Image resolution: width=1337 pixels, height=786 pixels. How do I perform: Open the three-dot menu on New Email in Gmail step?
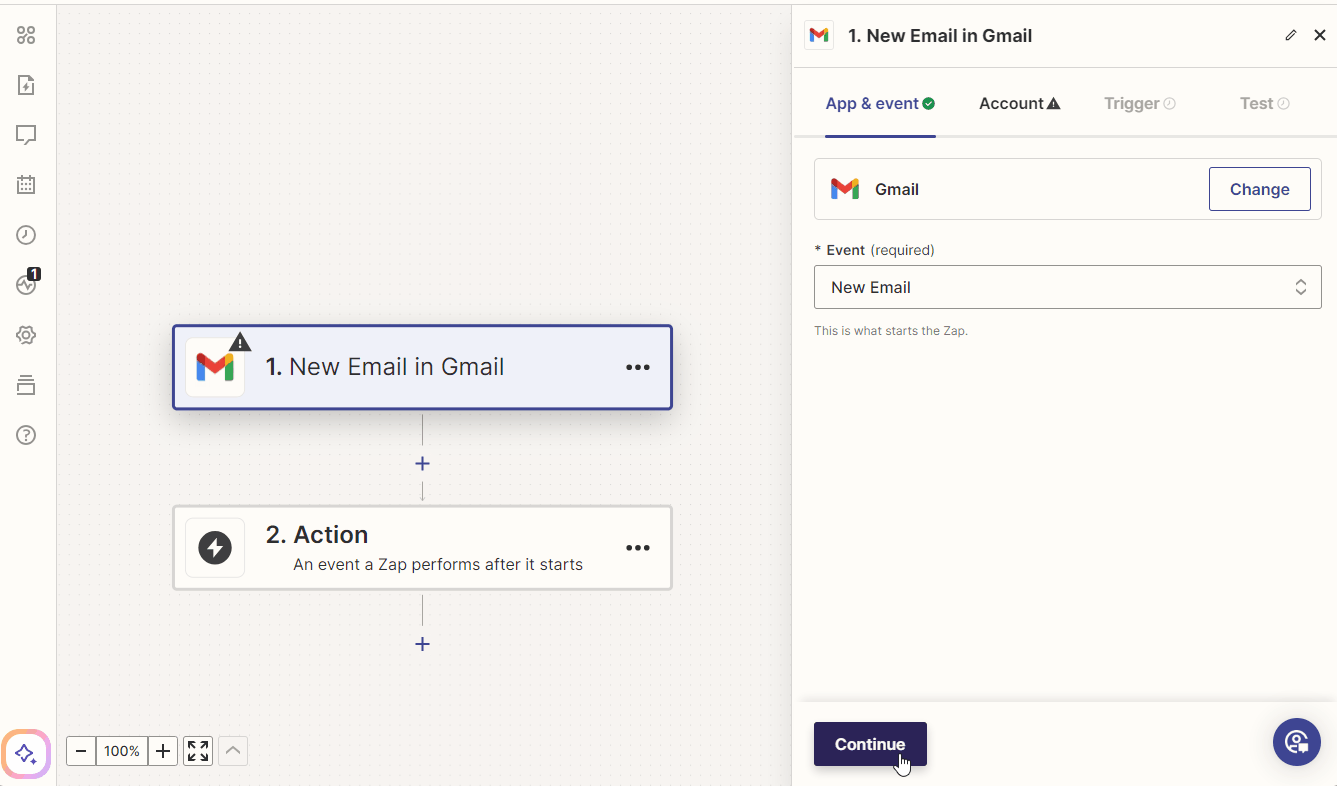click(638, 367)
